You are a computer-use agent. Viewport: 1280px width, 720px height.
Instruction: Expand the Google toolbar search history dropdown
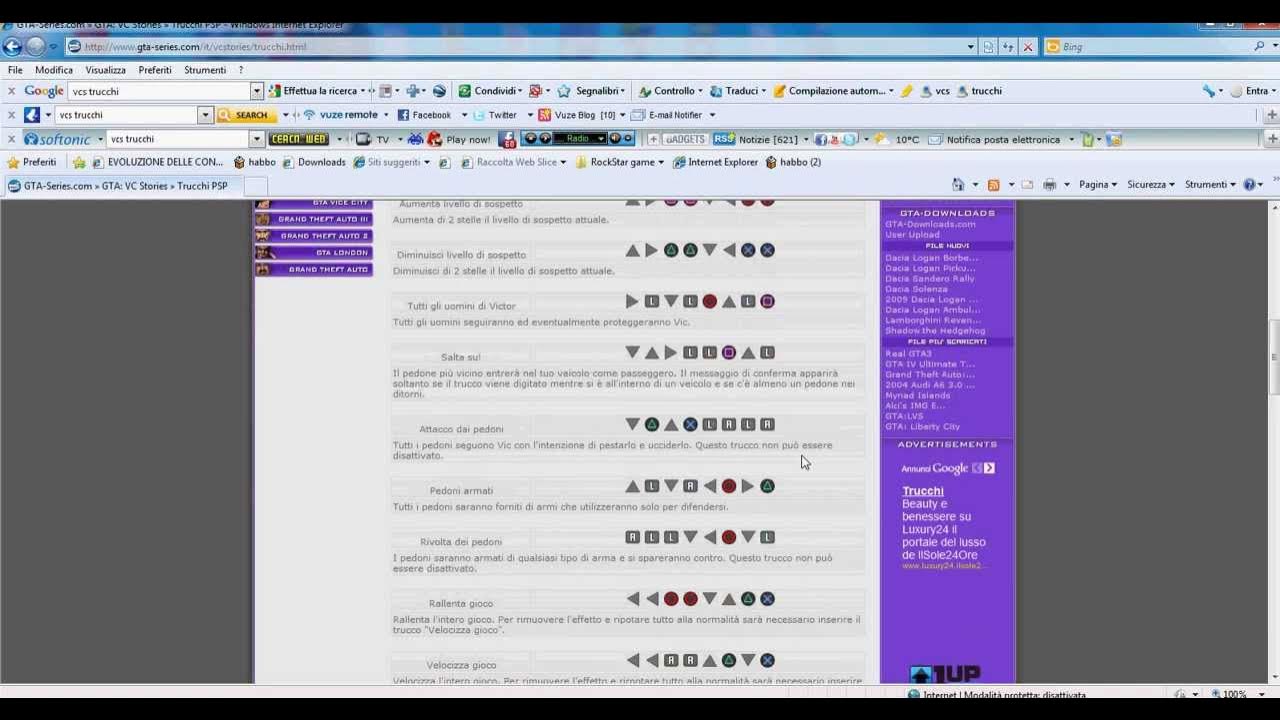256,91
